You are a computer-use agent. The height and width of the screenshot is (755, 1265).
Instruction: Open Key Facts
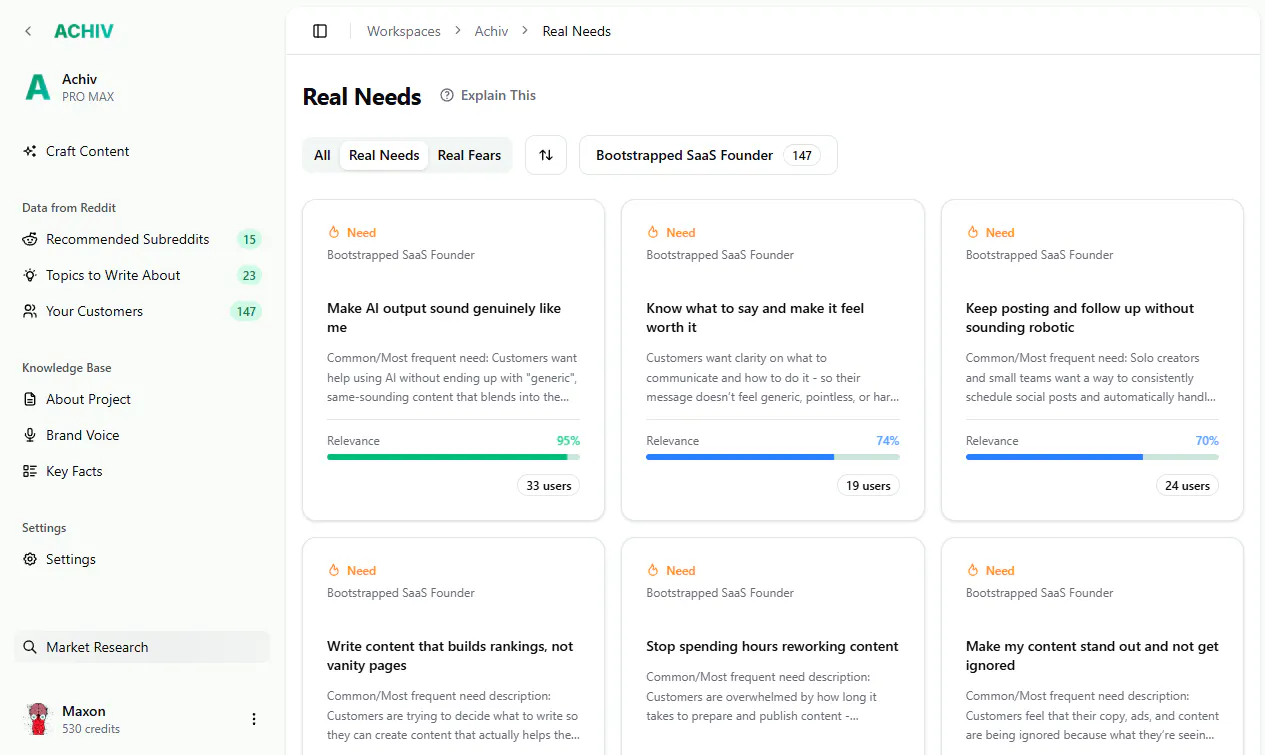pyautogui.click(x=142, y=471)
